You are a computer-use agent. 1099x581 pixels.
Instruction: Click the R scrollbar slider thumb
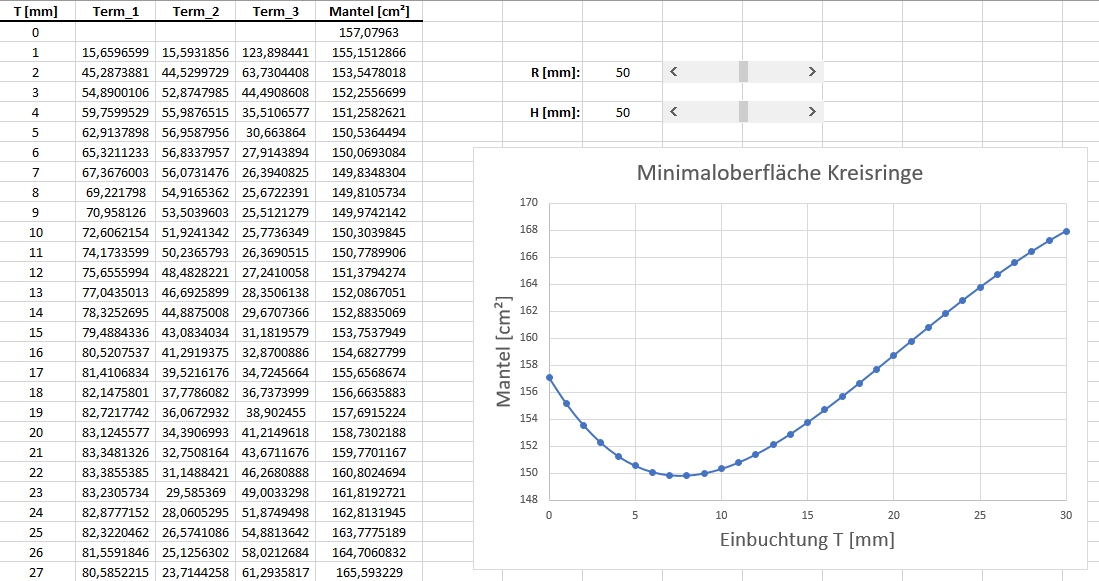[x=744, y=71]
